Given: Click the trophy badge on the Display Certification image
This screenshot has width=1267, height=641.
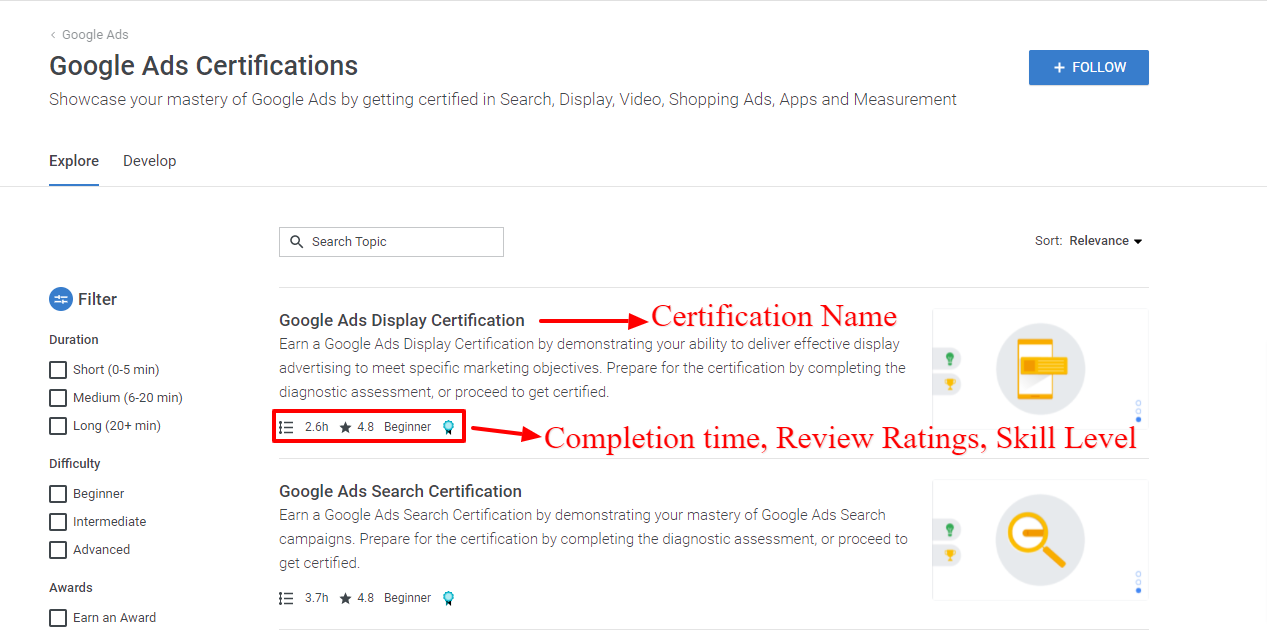Looking at the screenshot, I should (950, 383).
